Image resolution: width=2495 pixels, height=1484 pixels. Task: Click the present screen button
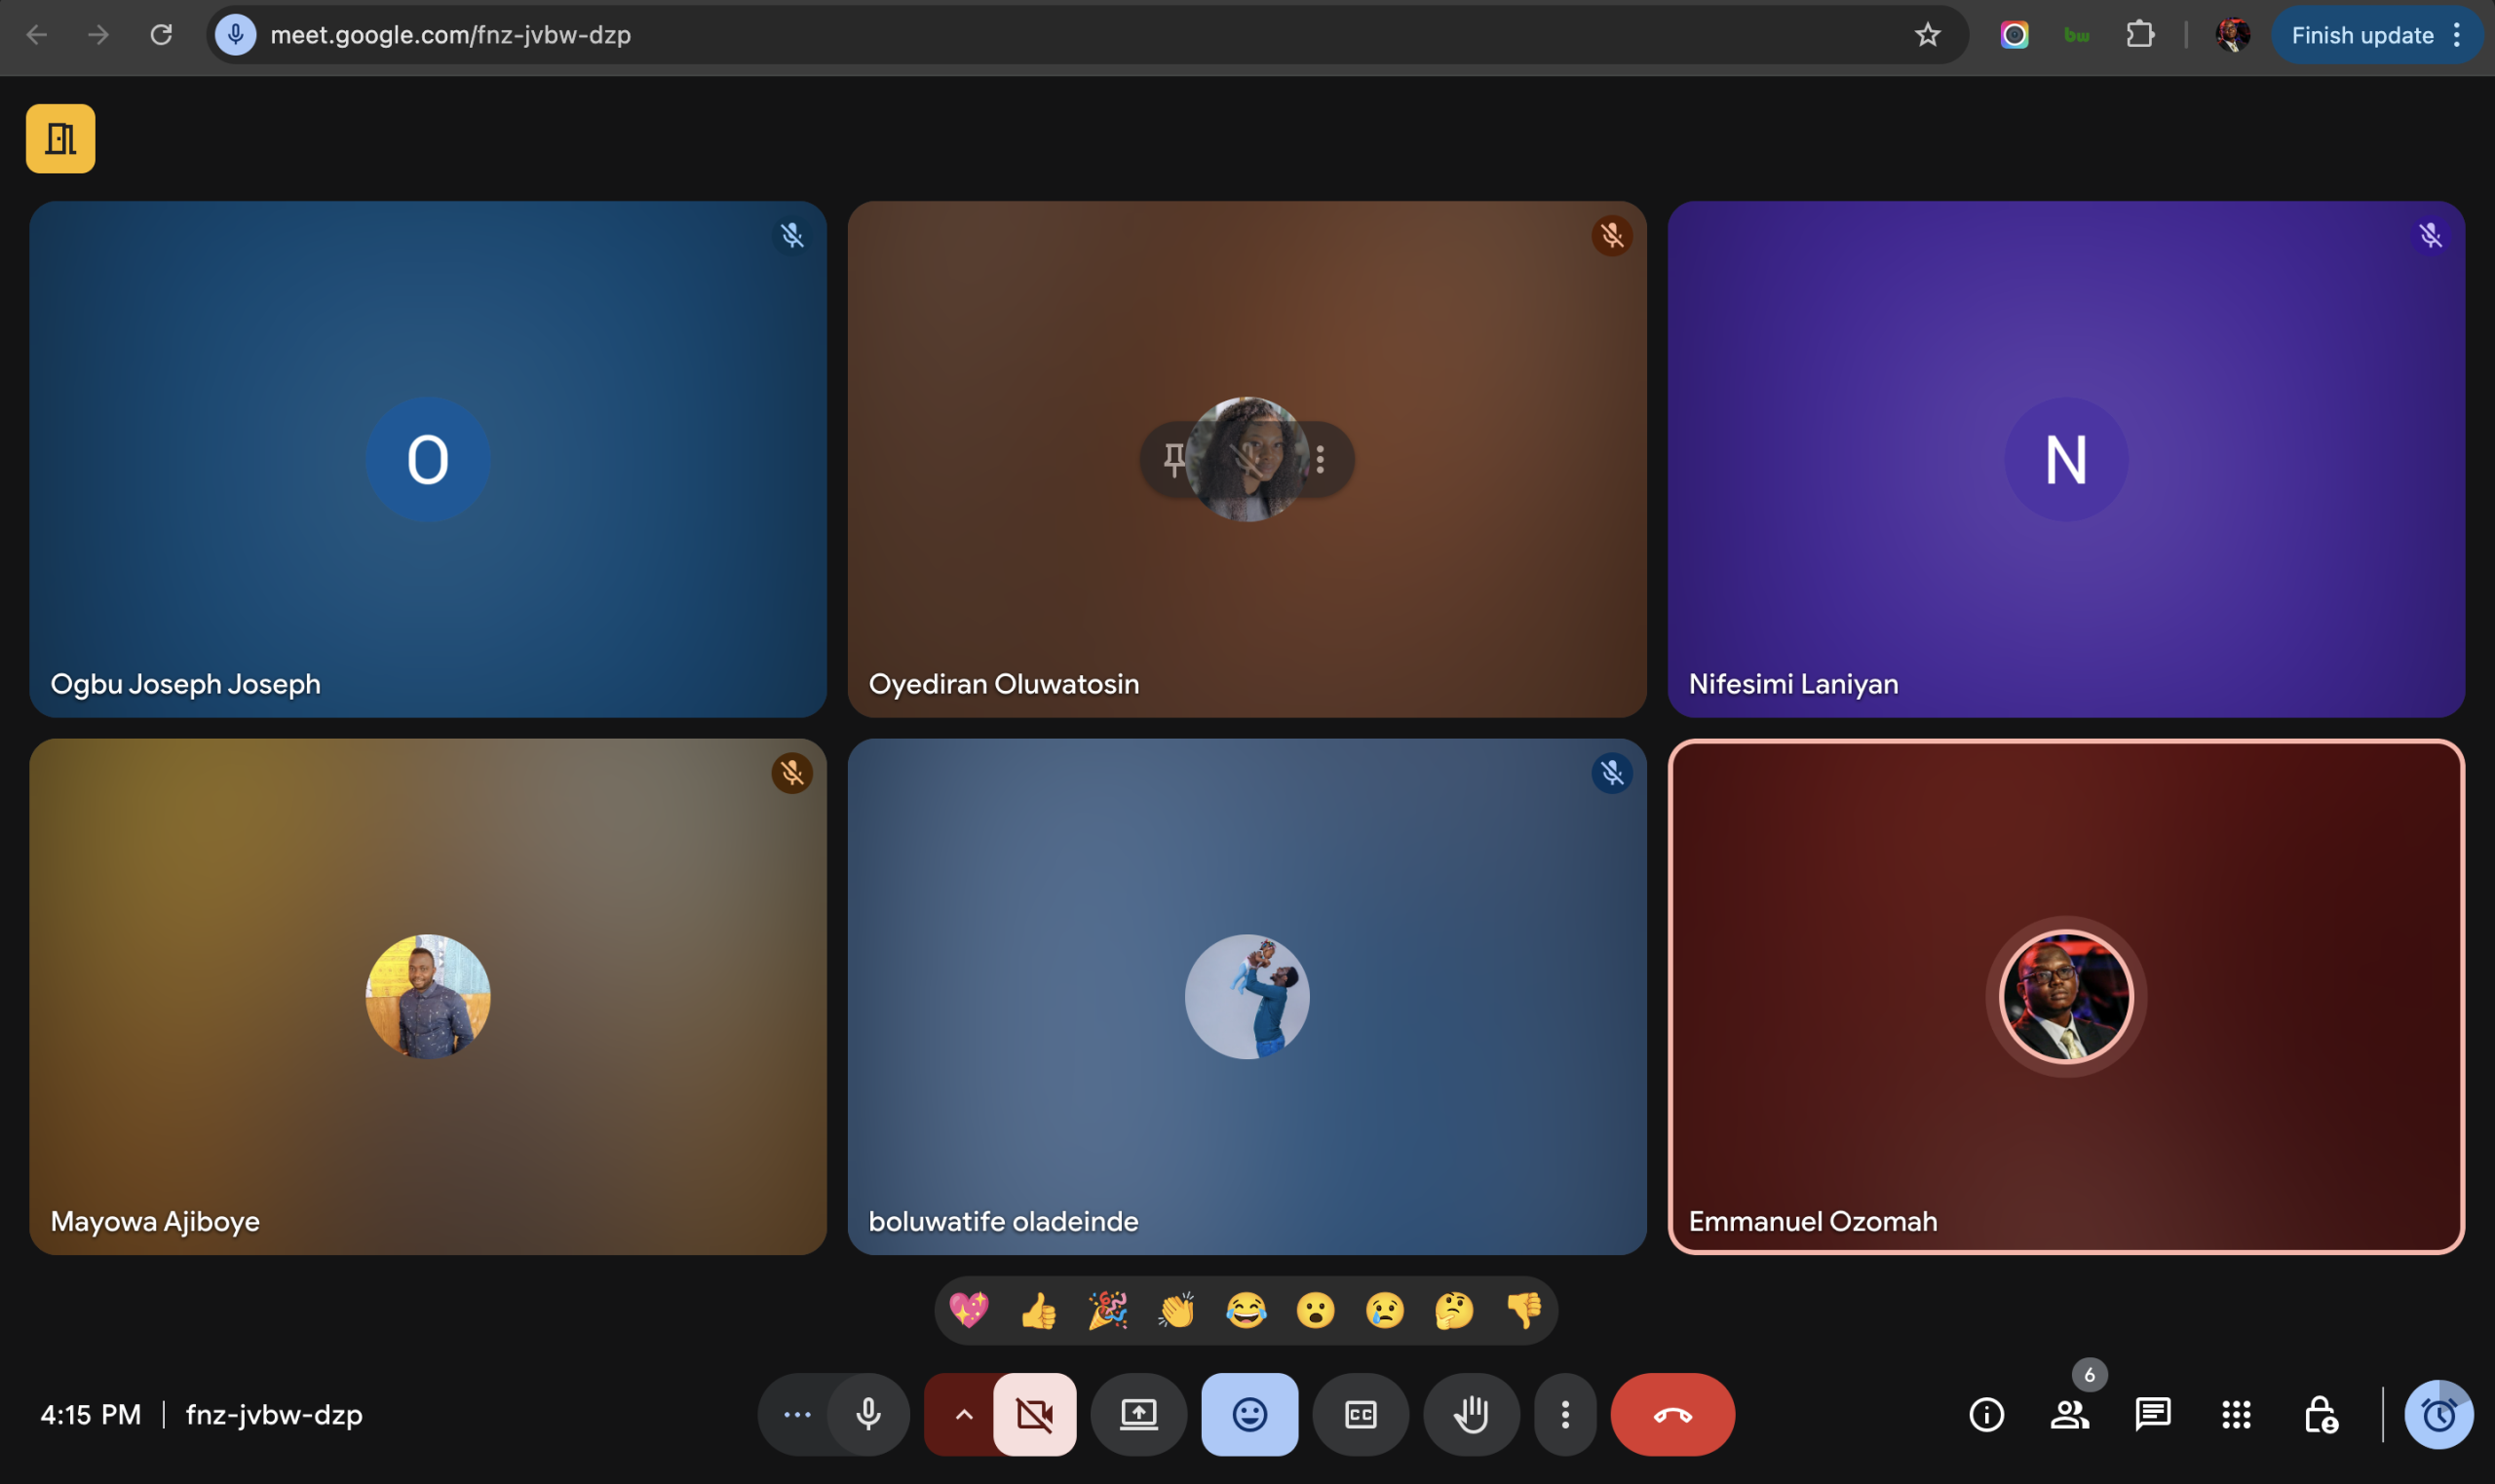point(1138,1414)
